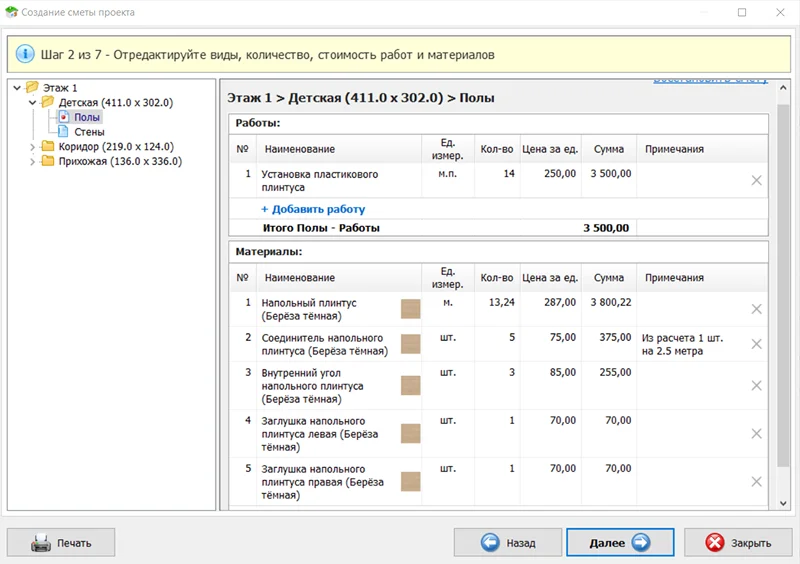Image resolution: width=800 pixels, height=564 pixels.
Task: Remove the Заглушка правая material row
Action: click(756, 481)
